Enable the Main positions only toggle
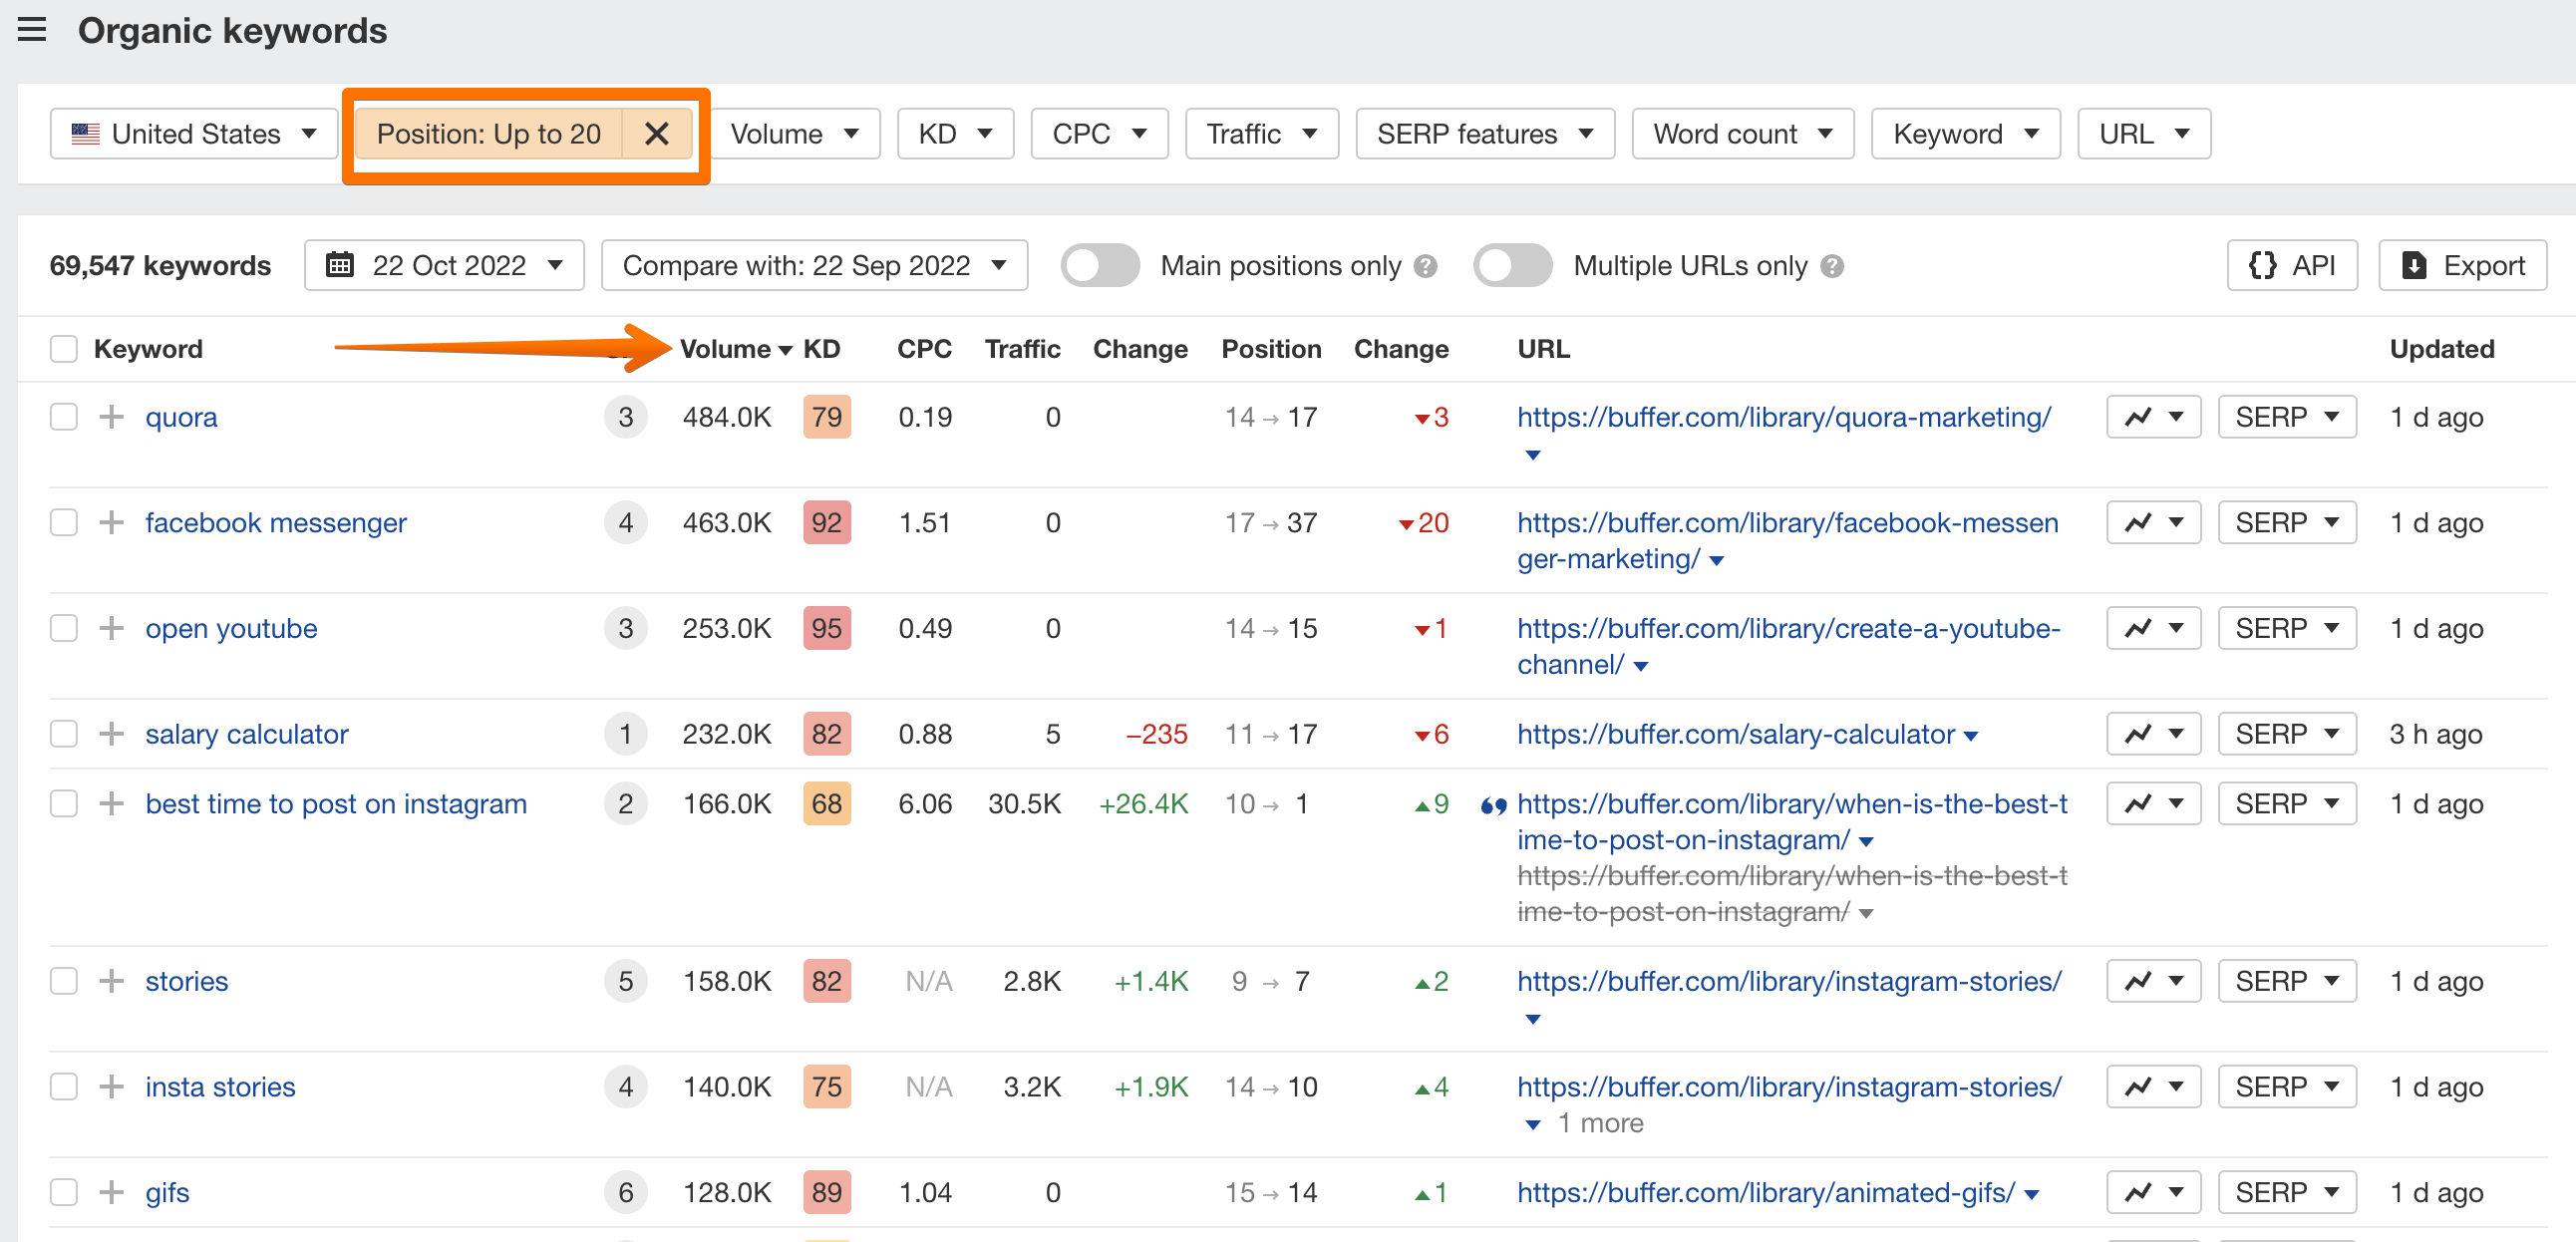Screen dimensions: 2576x1242 point(1100,266)
